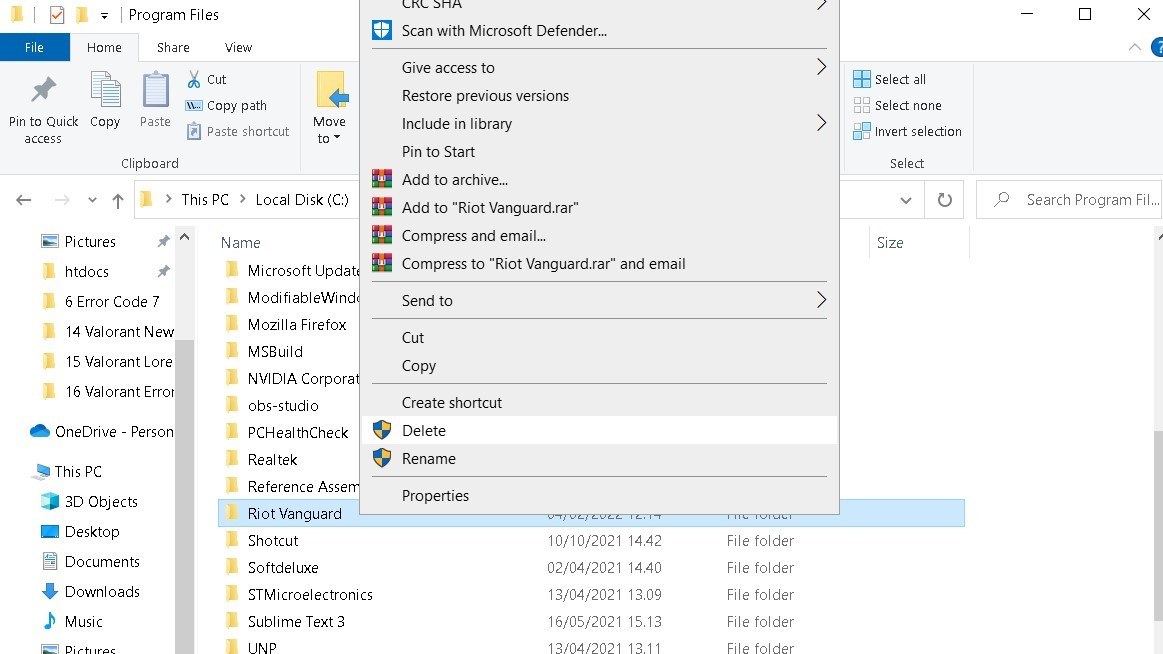Image resolution: width=1163 pixels, height=654 pixels.
Task: Choose Delete from the context menu
Action: pyautogui.click(x=599, y=430)
